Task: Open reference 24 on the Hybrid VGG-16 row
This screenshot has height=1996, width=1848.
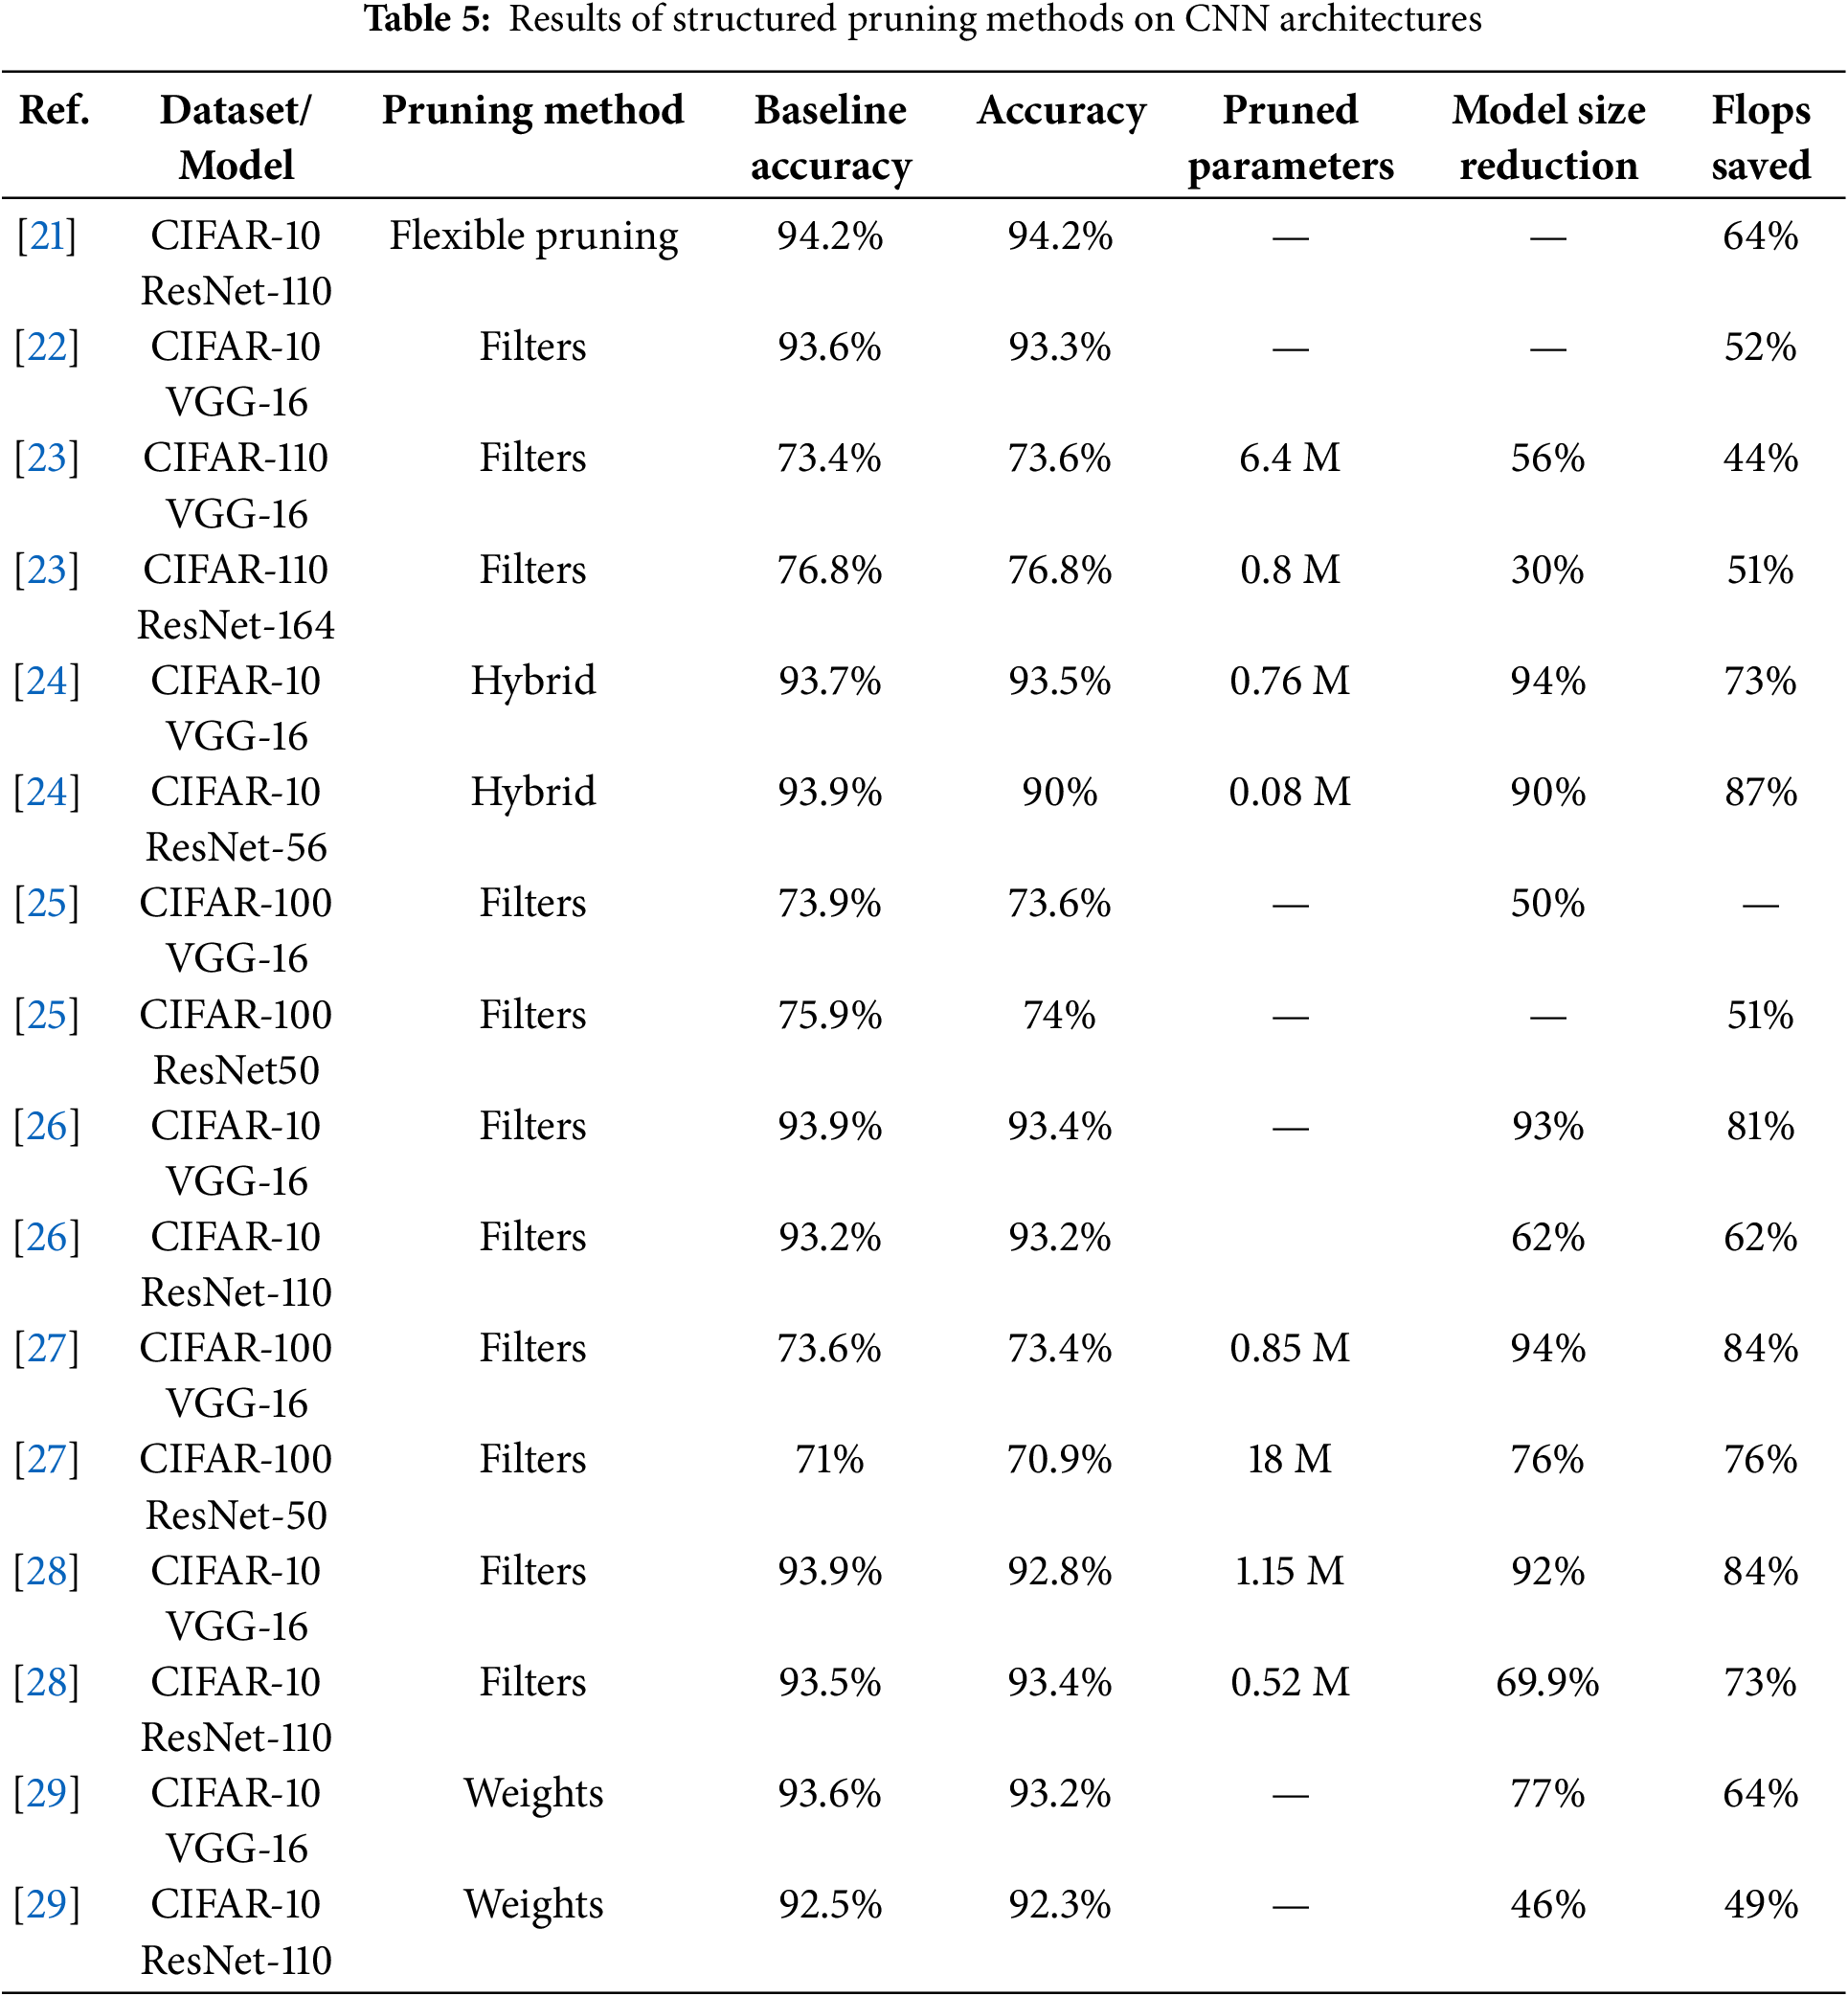Action: [47, 682]
